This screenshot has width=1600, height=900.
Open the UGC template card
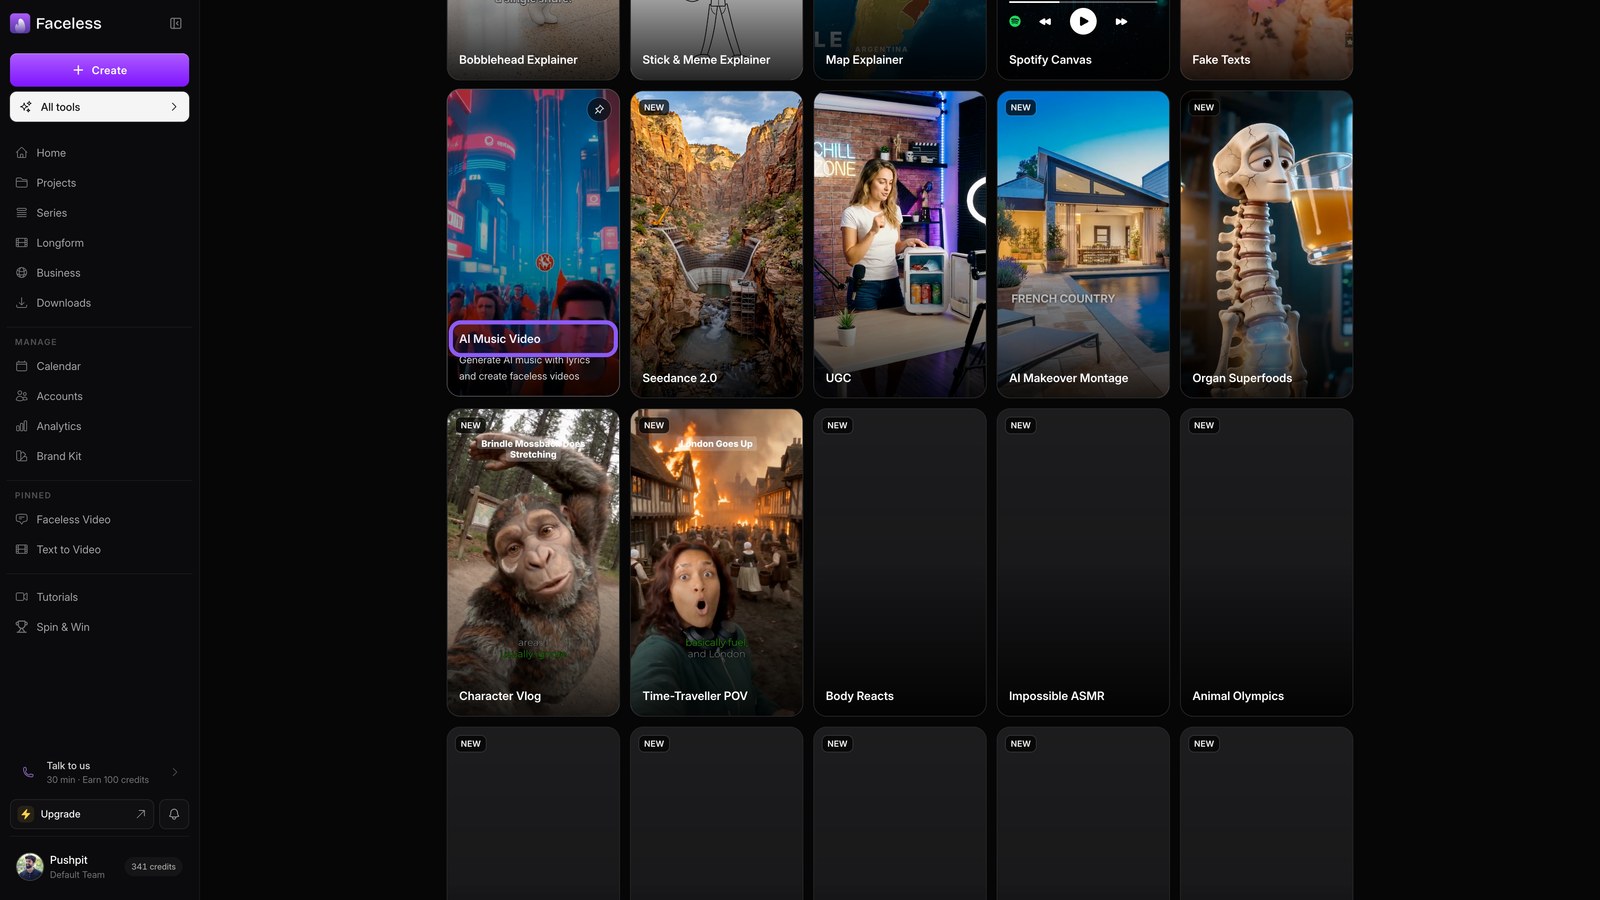[x=899, y=244]
